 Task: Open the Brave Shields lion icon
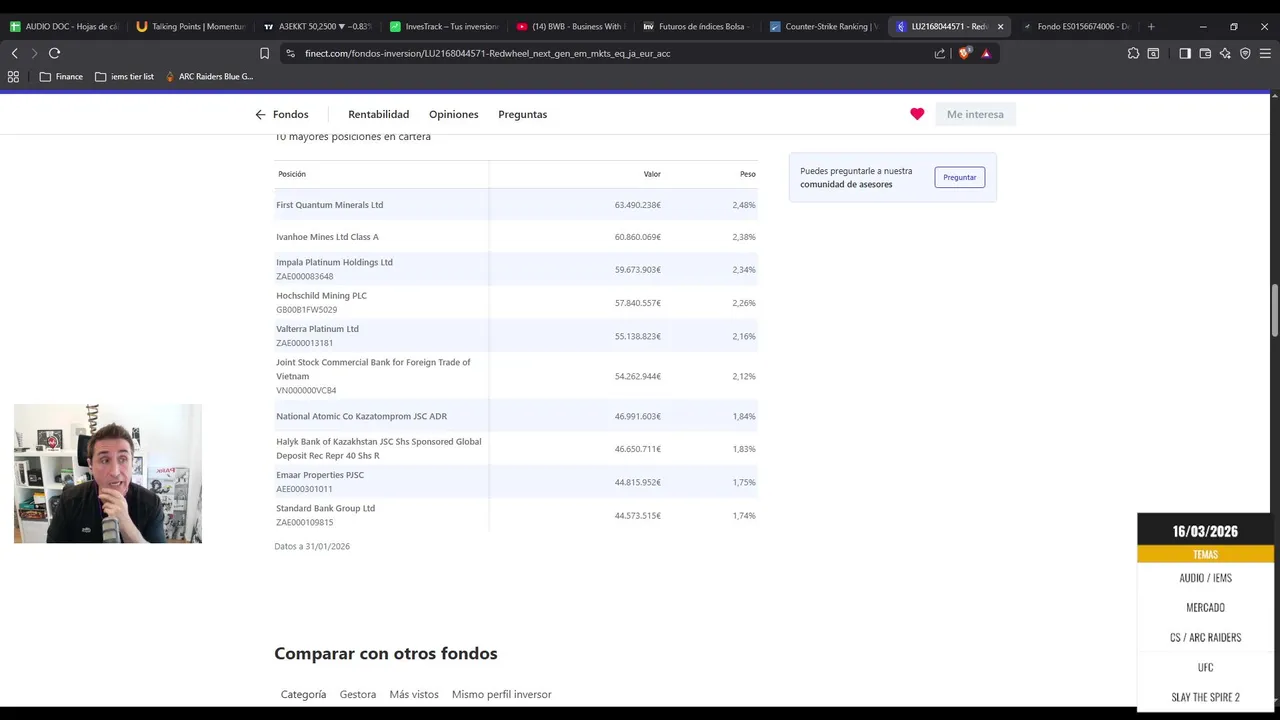pos(964,53)
